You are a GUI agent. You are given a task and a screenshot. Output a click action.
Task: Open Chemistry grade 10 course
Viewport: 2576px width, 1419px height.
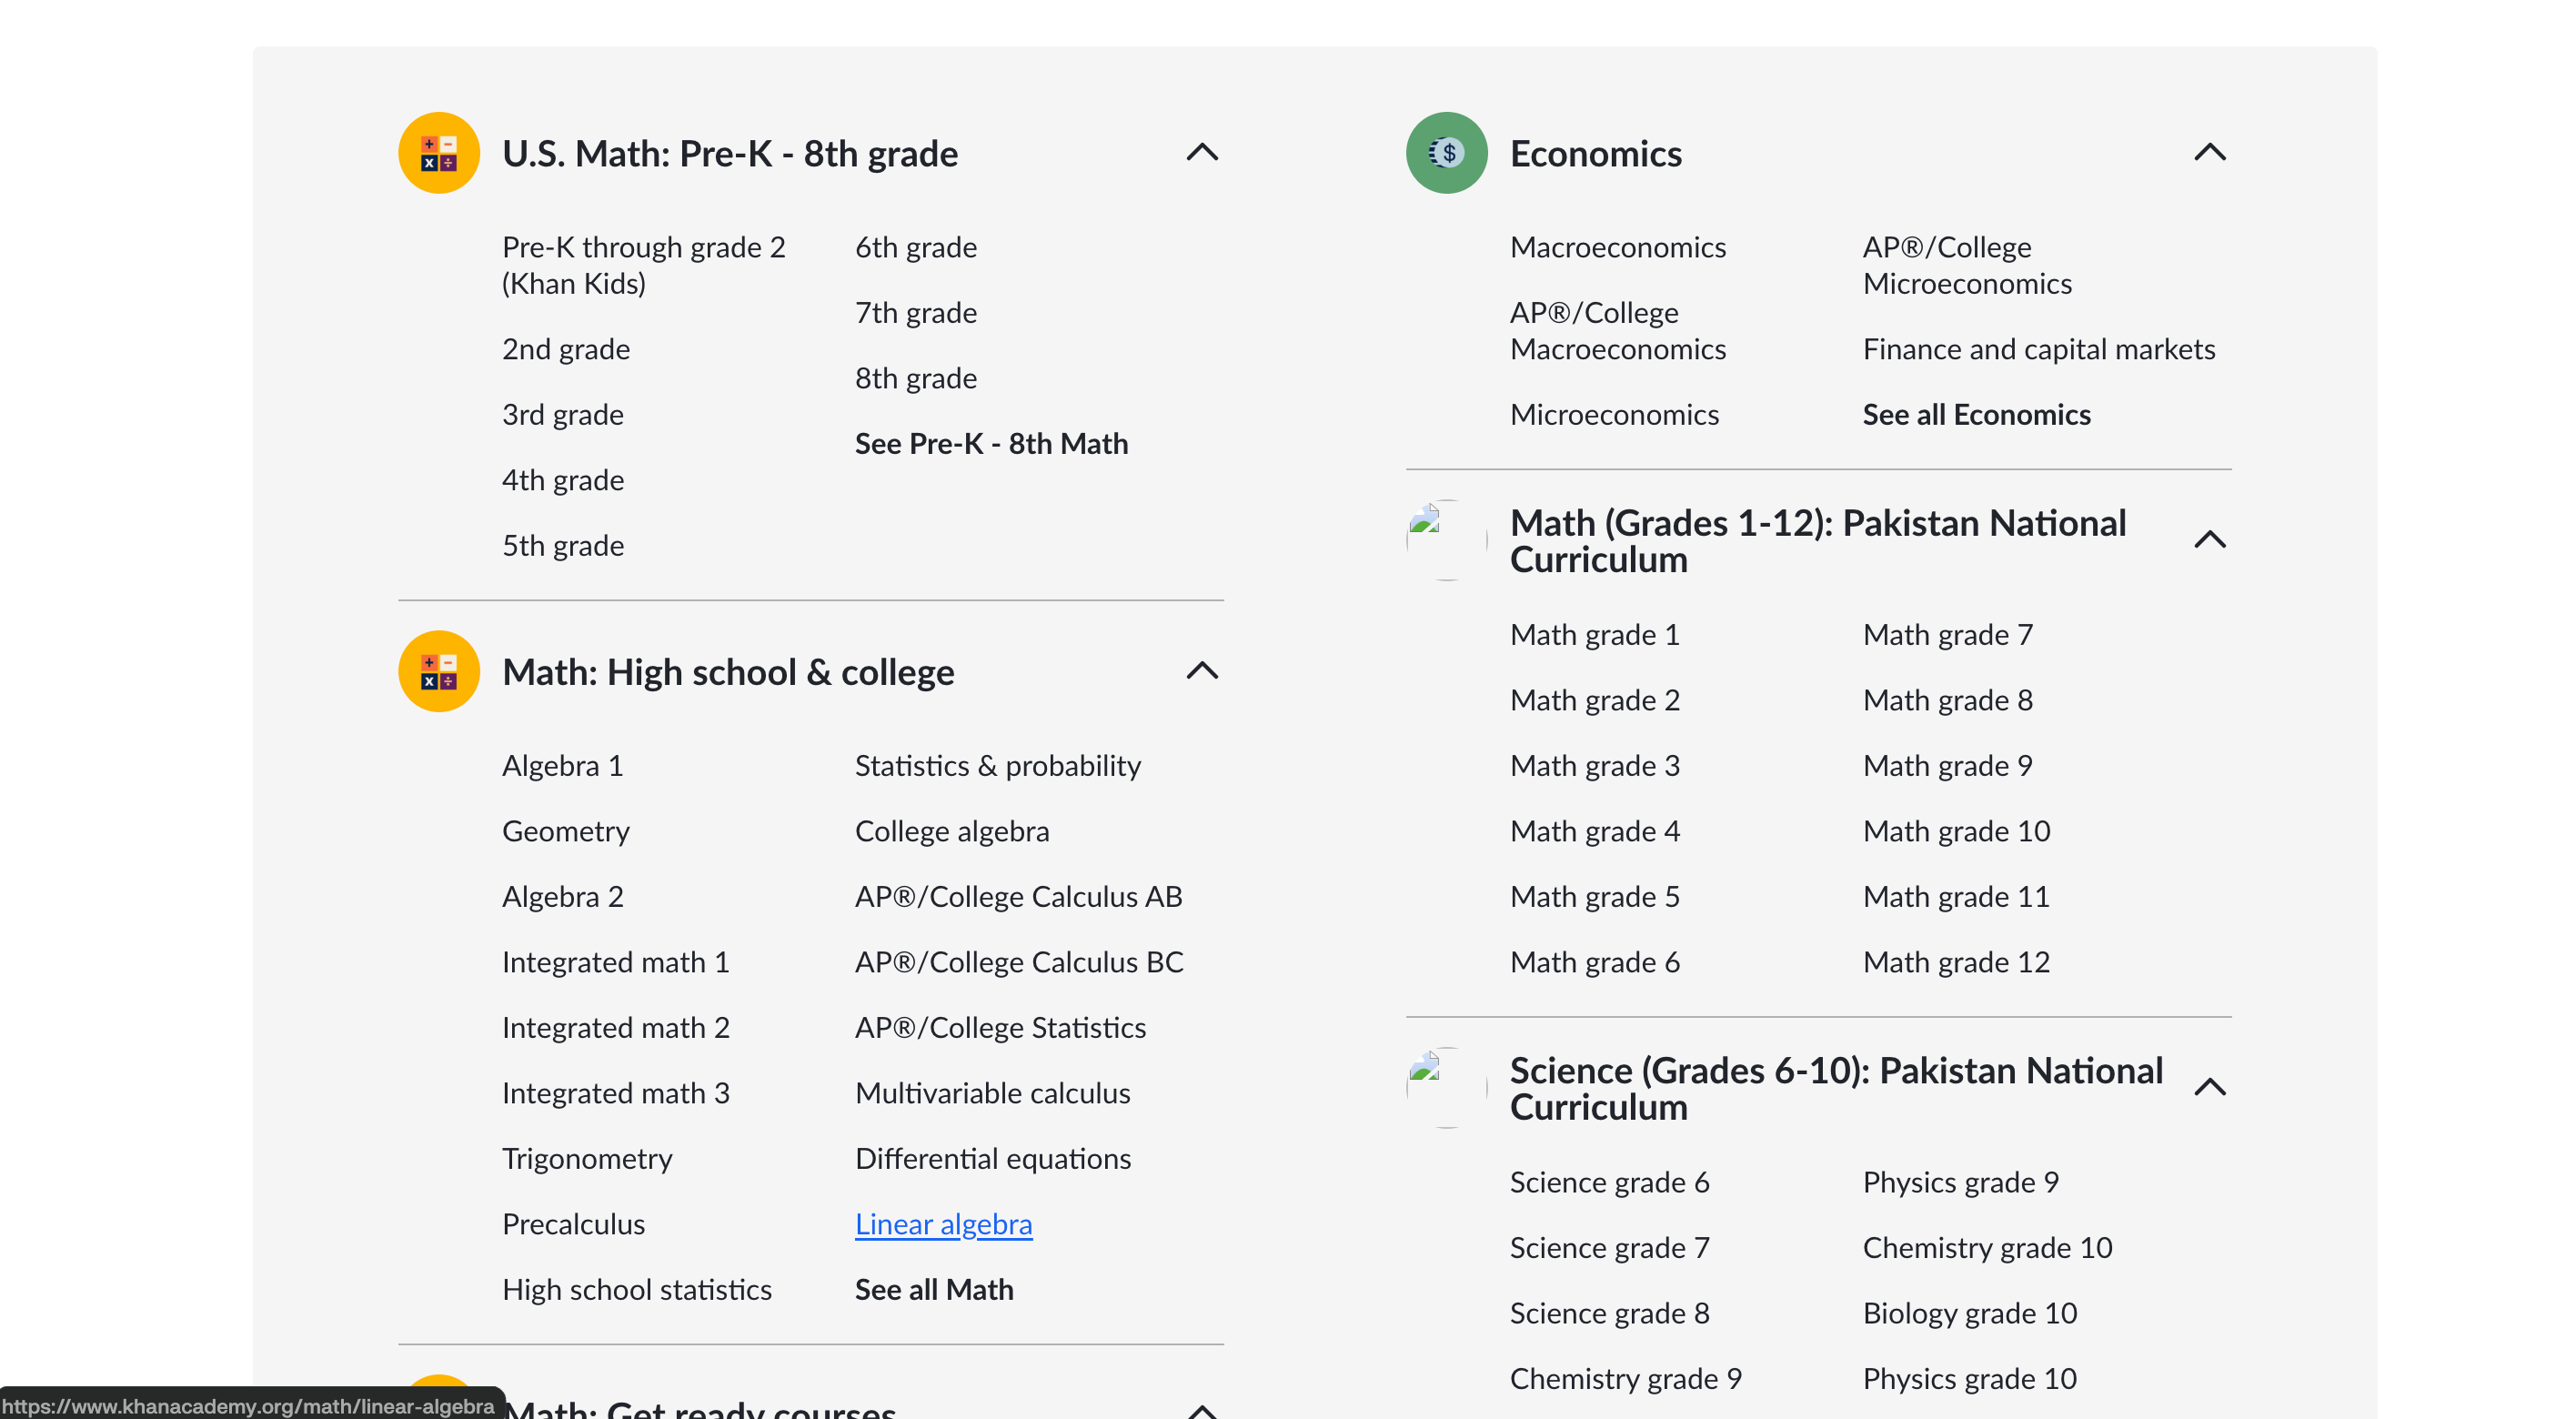pyautogui.click(x=1987, y=1247)
